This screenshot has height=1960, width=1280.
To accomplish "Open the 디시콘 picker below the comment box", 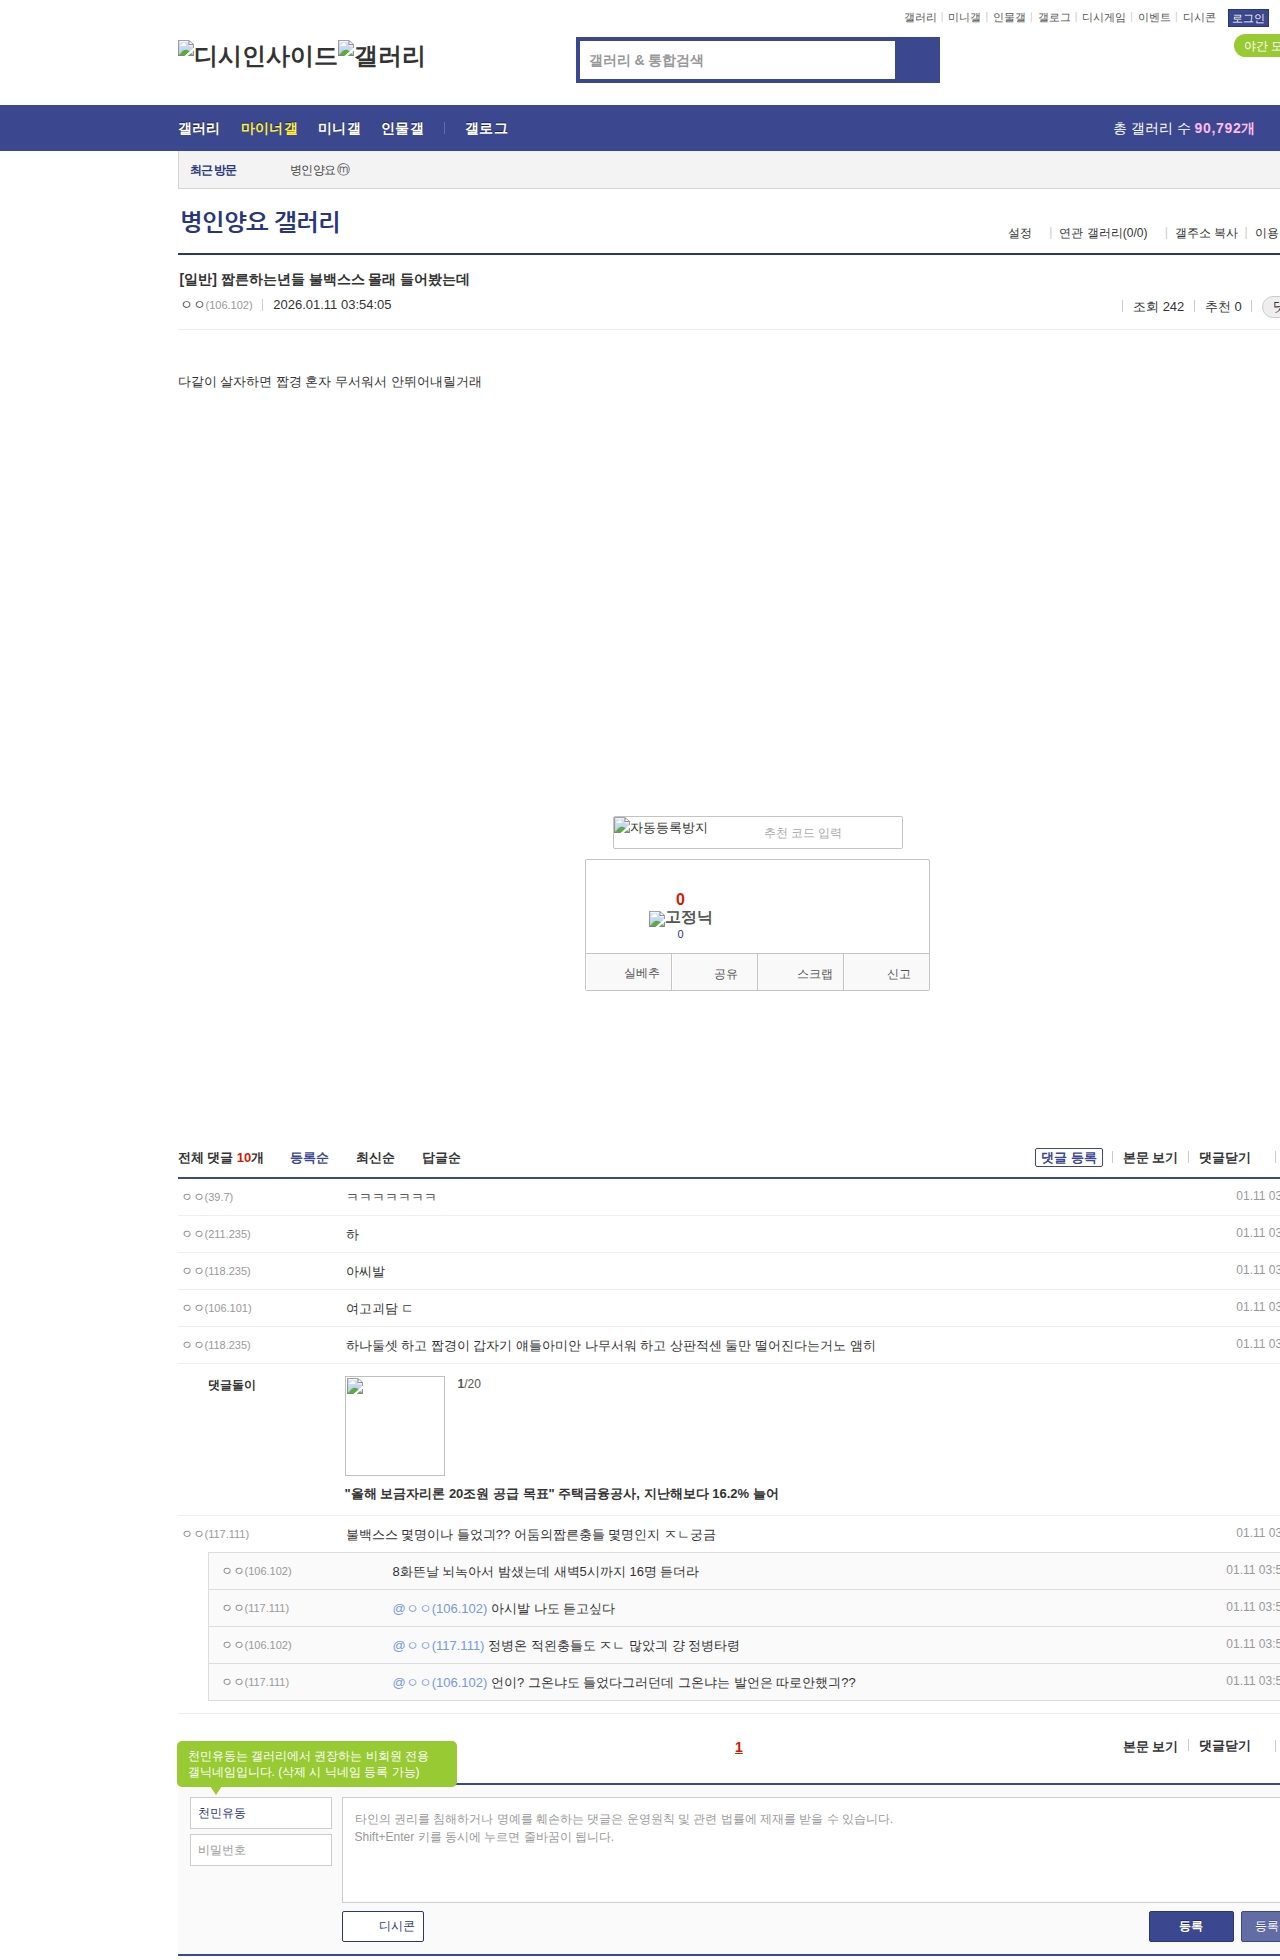I will click(x=383, y=1926).
